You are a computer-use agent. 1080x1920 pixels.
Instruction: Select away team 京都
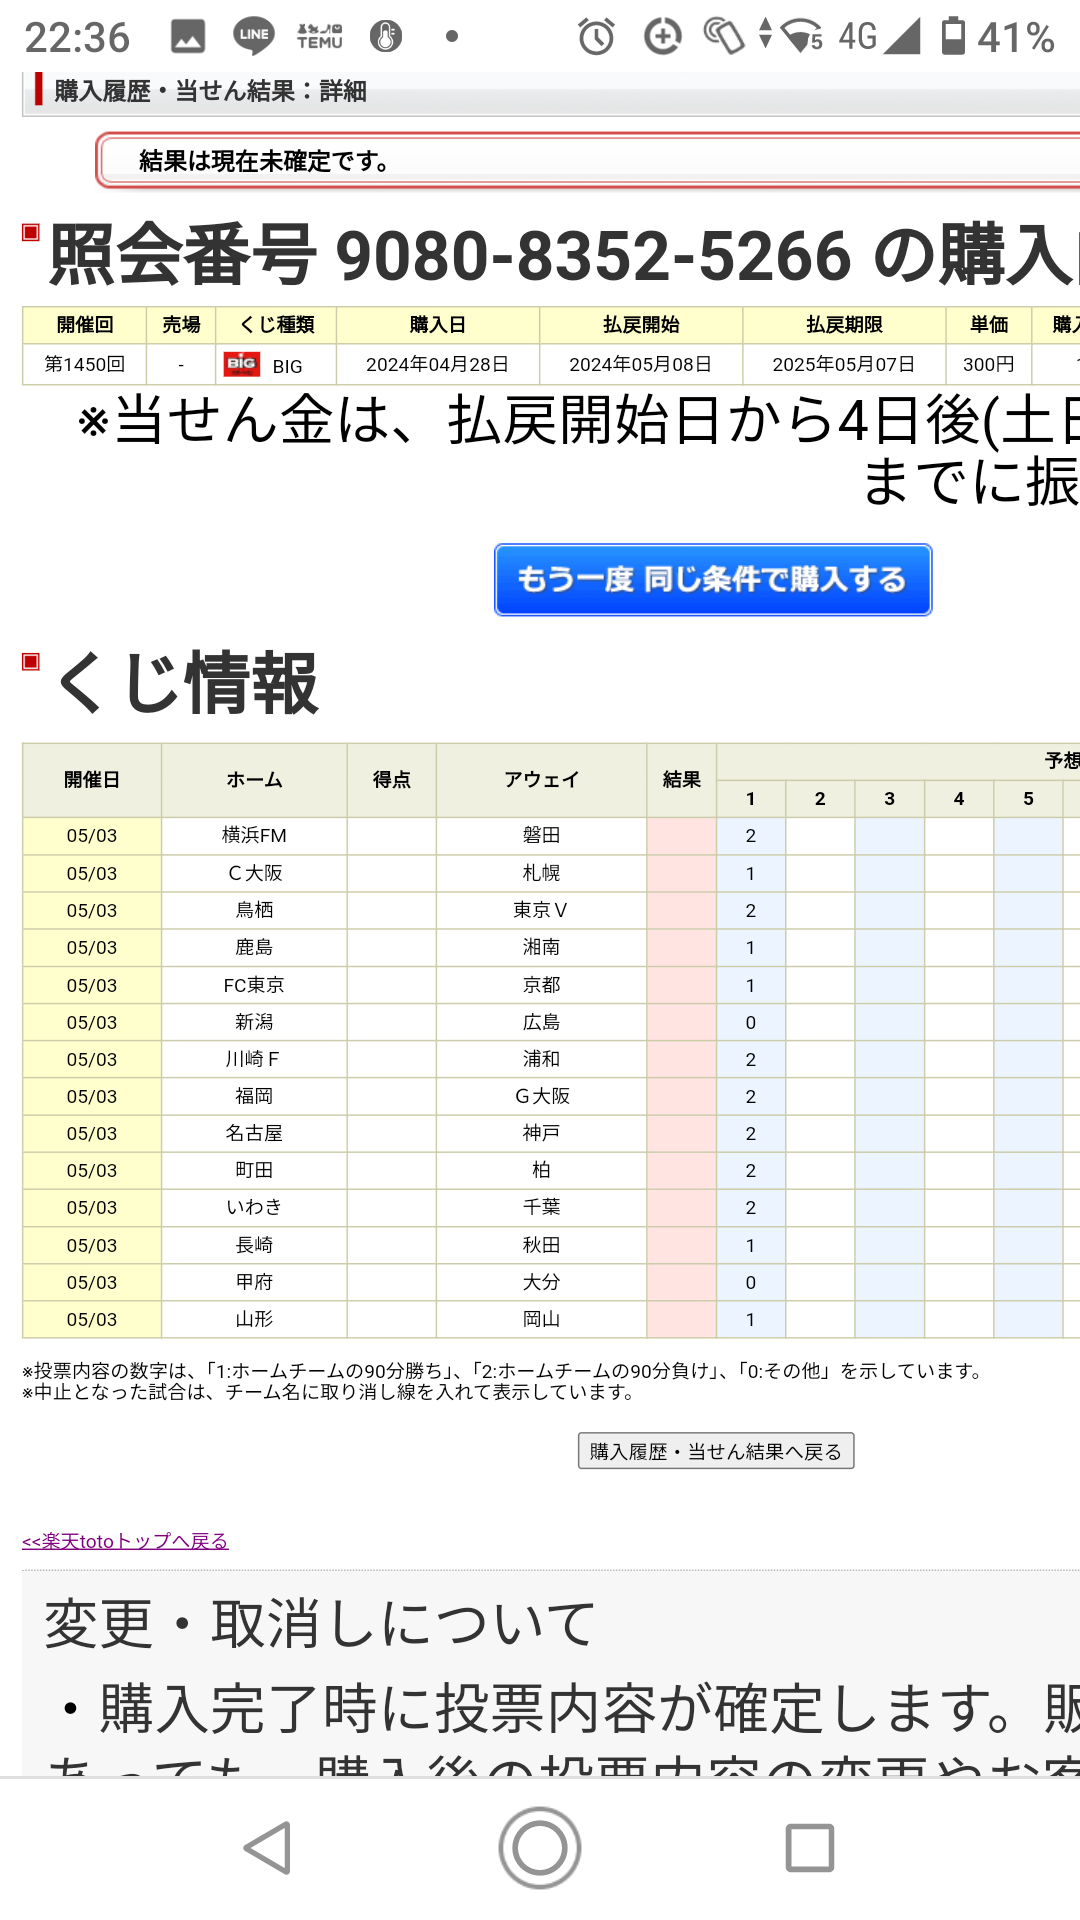click(x=541, y=985)
